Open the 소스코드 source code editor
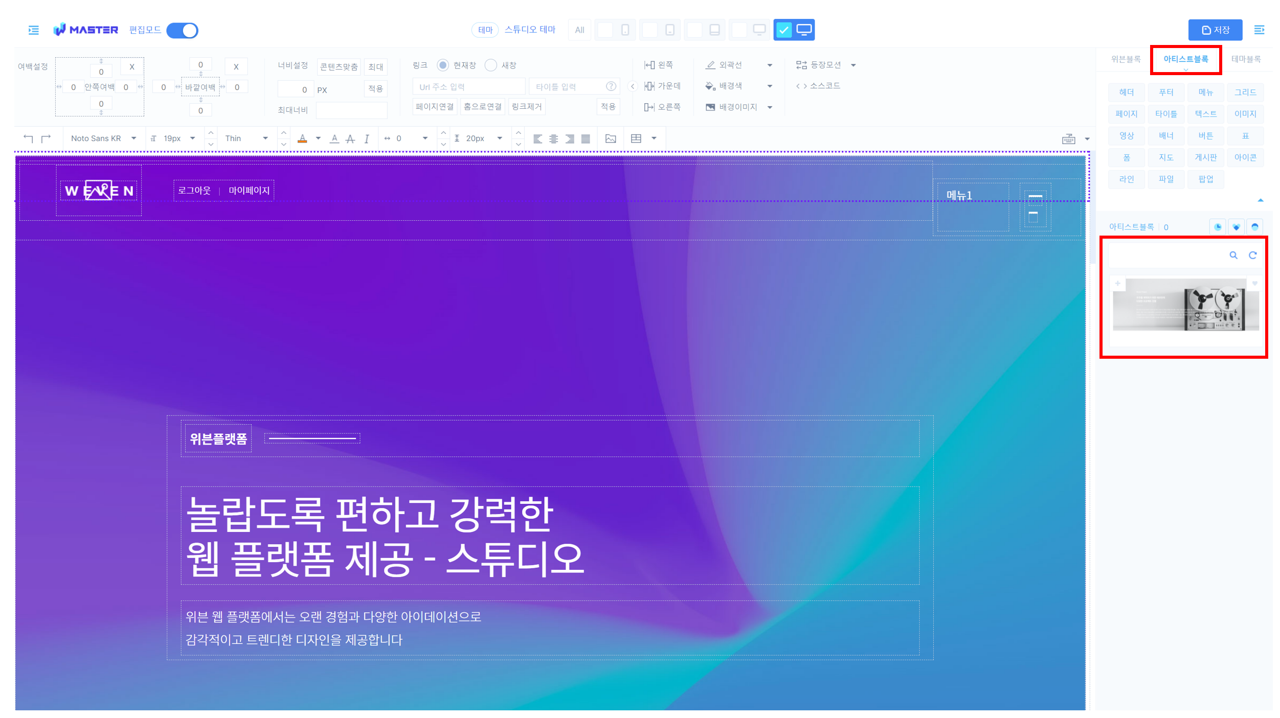This screenshot has width=1280, height=718. (x=818, y=86)
